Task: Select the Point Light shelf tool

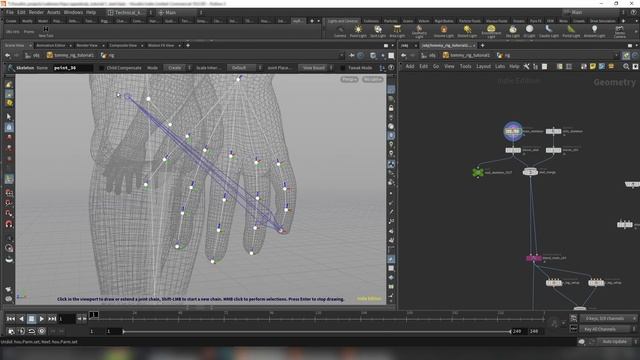Action: tap(358, 31)
